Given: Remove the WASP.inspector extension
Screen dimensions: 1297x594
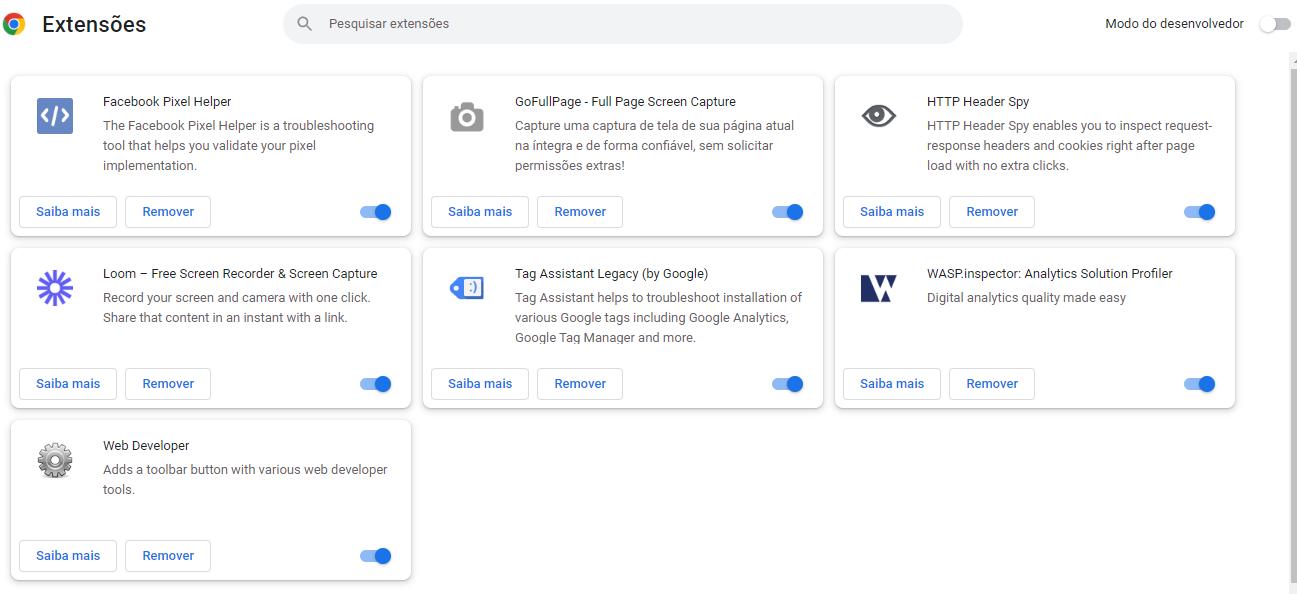Looking at the screenshot, I should point(992,384).
